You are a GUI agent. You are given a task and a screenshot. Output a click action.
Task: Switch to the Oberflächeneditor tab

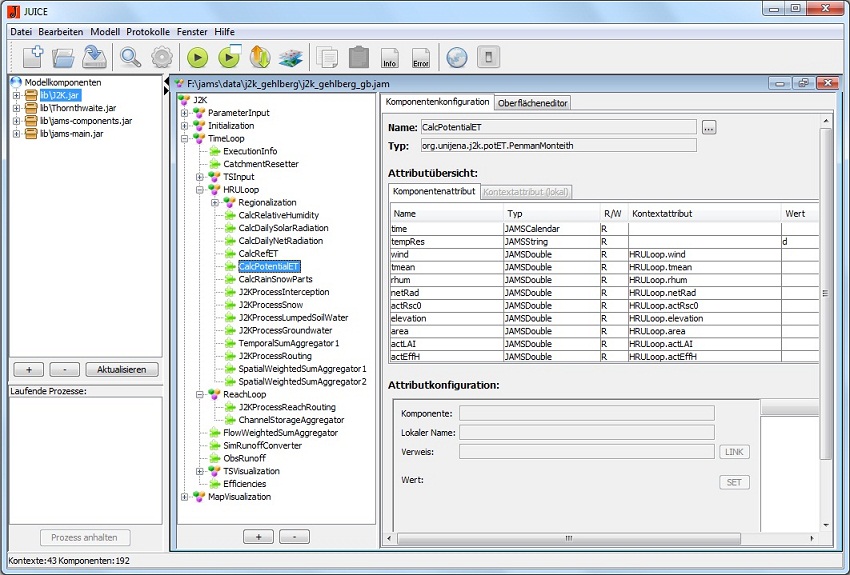pos(532,102)
